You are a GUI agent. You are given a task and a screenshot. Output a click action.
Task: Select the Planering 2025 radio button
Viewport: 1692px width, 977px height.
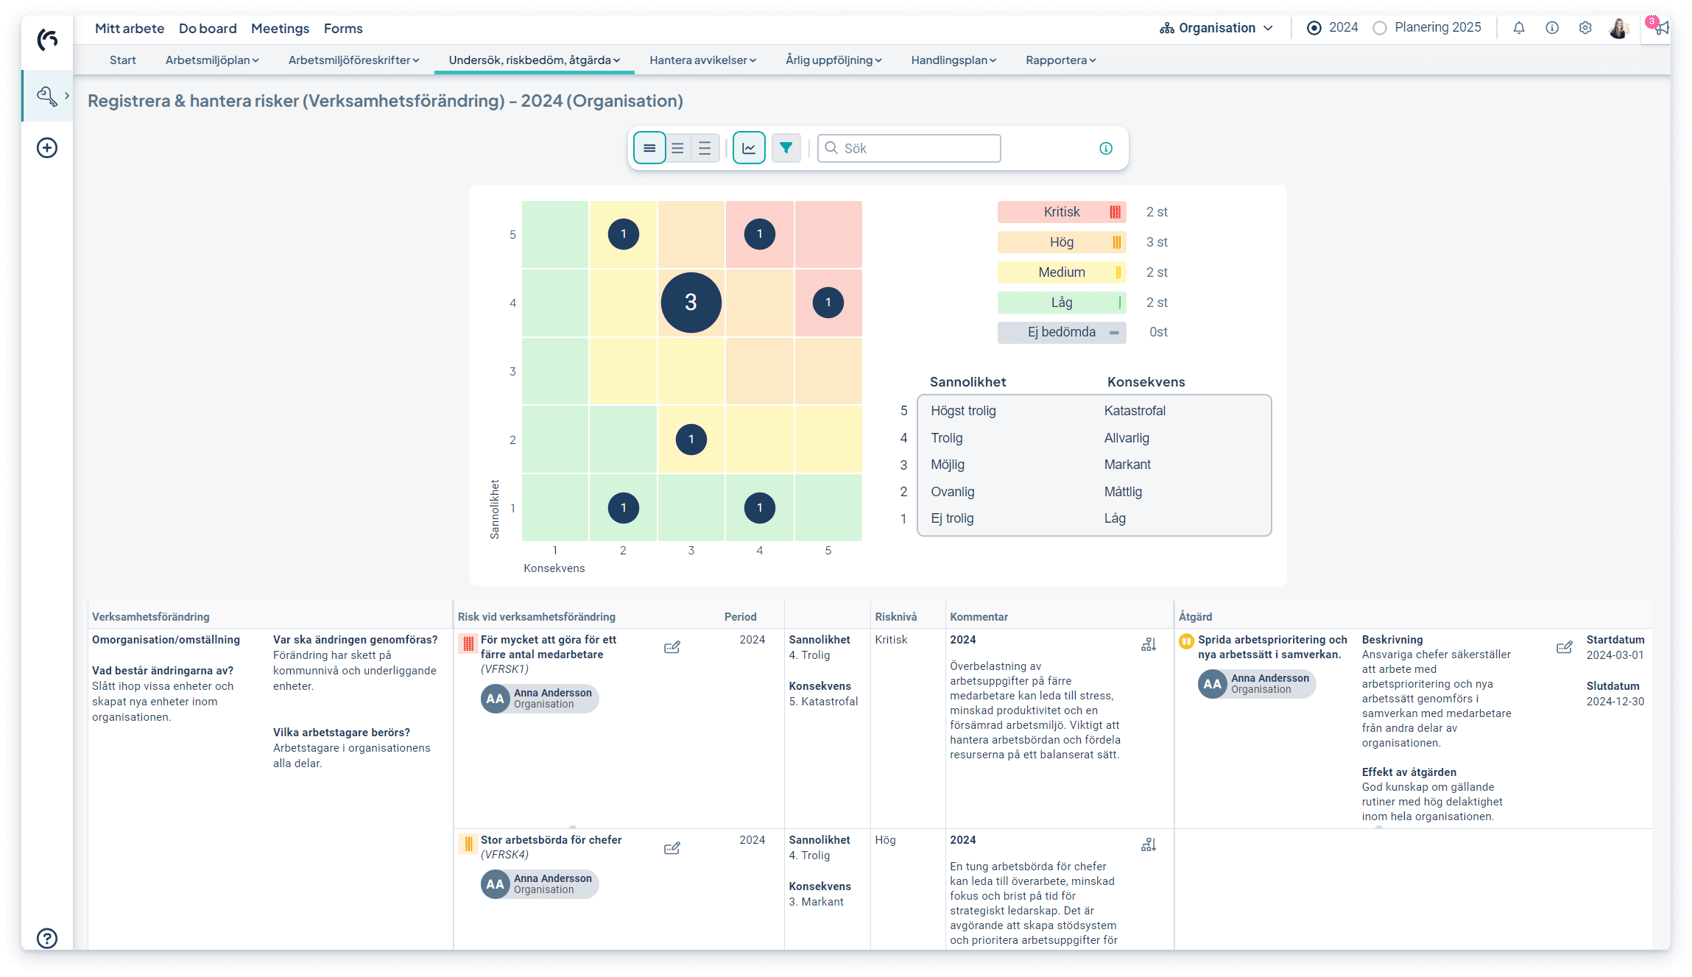(1380, 28)
